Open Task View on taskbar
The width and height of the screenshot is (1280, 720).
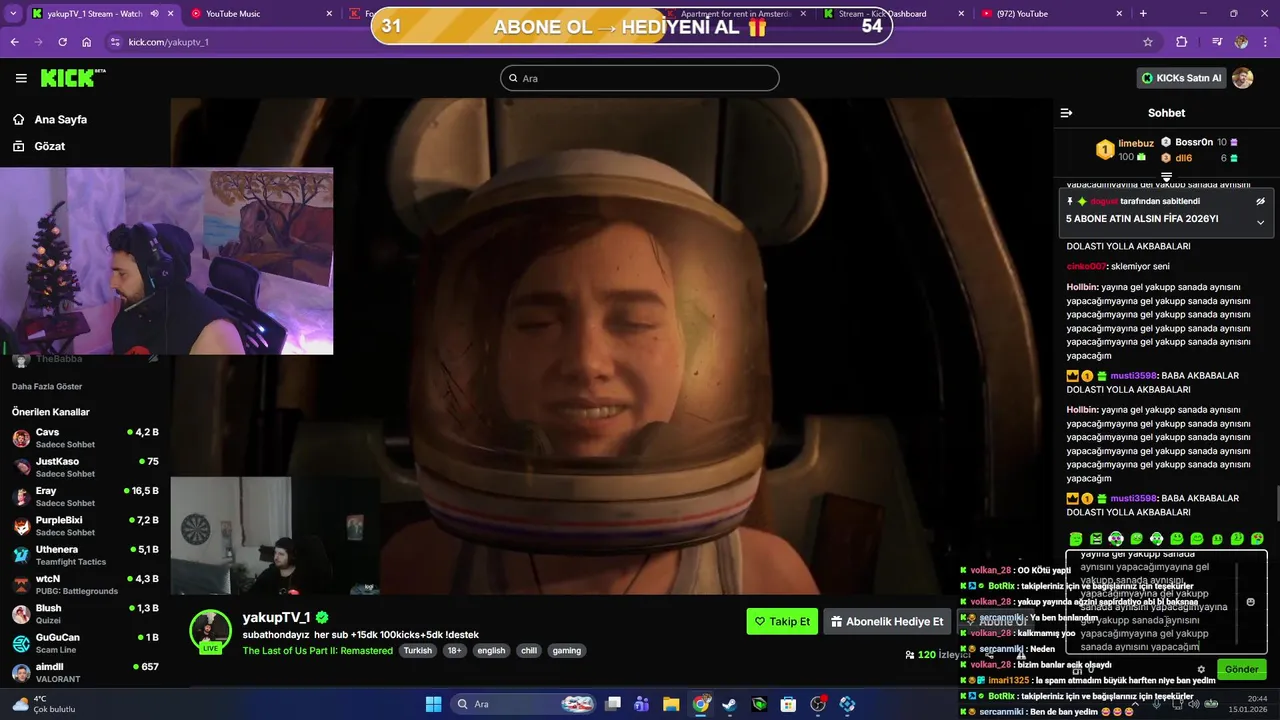[613, 704]
